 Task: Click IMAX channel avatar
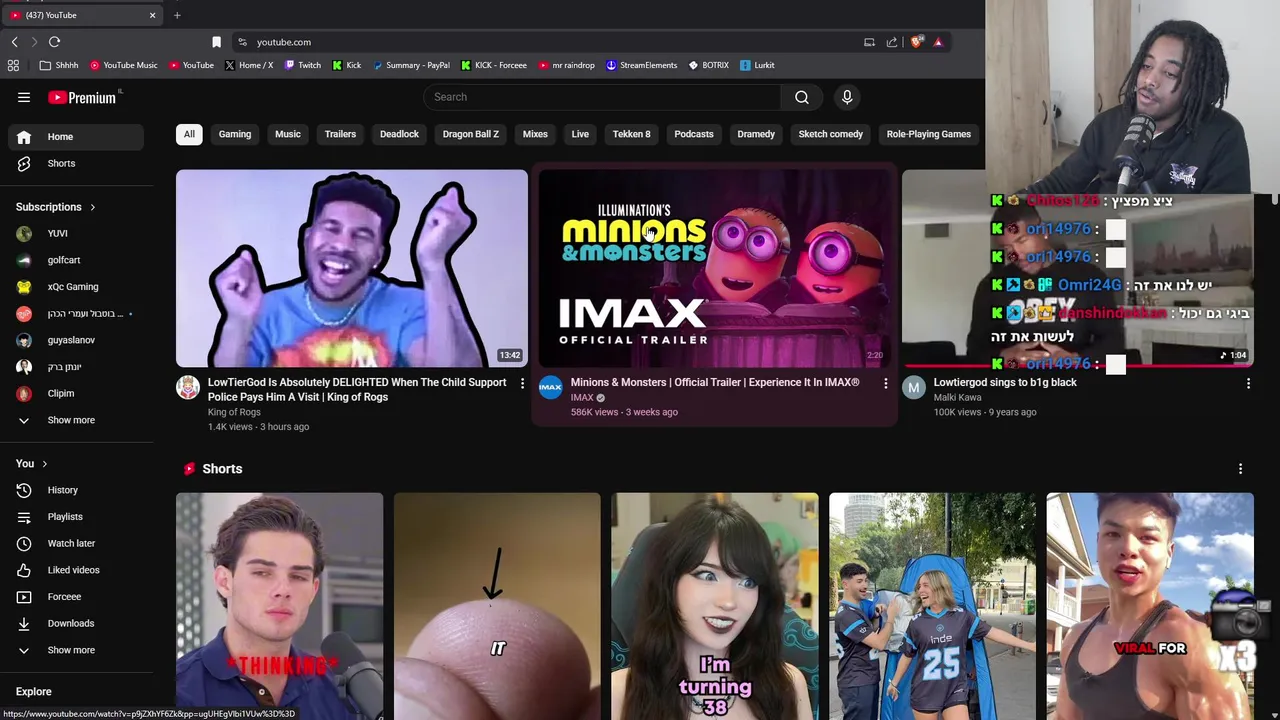(551, 387)
